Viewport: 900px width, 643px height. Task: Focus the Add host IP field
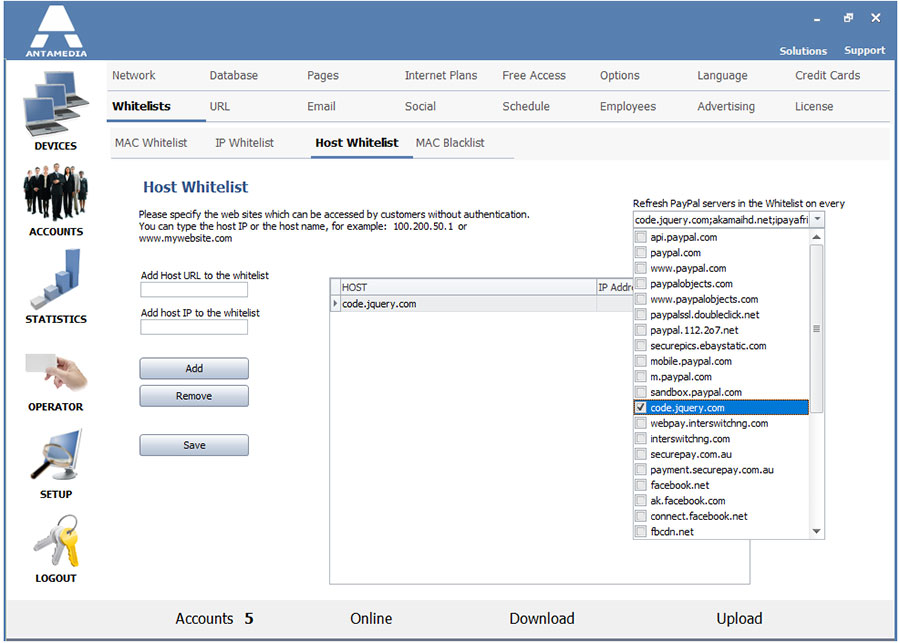pos(194,327)
